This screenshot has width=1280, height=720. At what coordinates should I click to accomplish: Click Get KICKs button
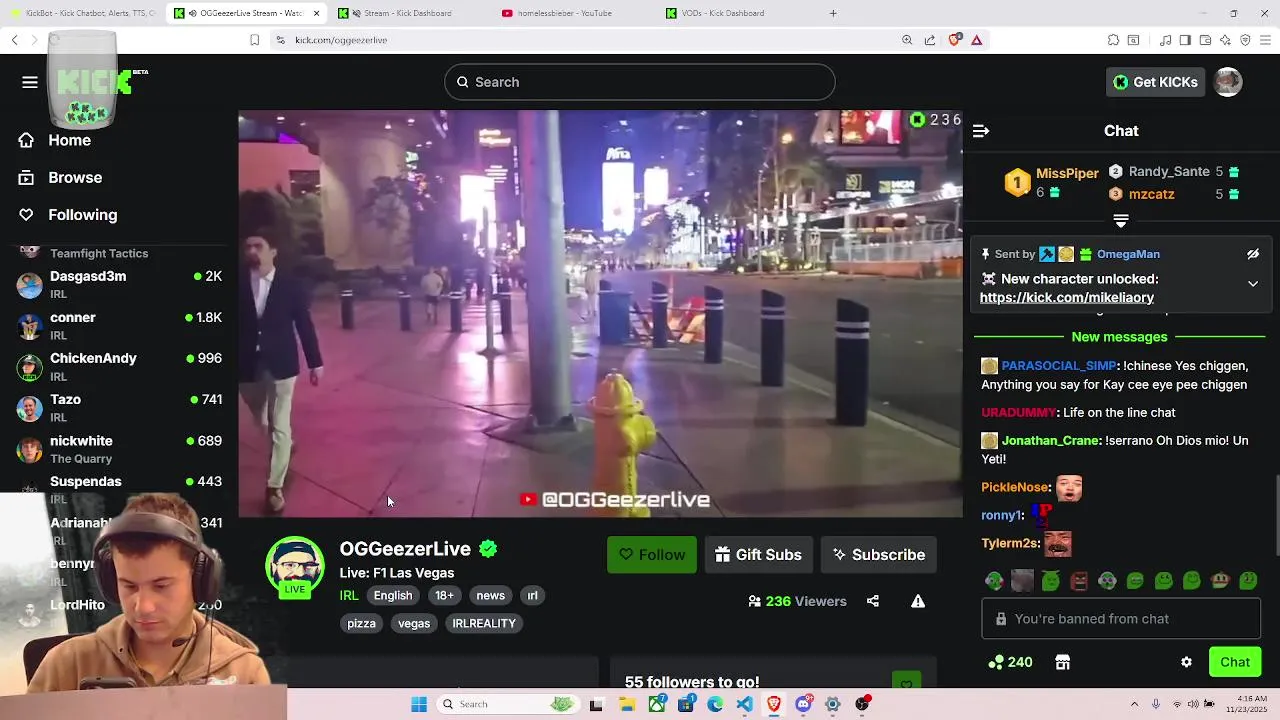[x=1155, y=82]
